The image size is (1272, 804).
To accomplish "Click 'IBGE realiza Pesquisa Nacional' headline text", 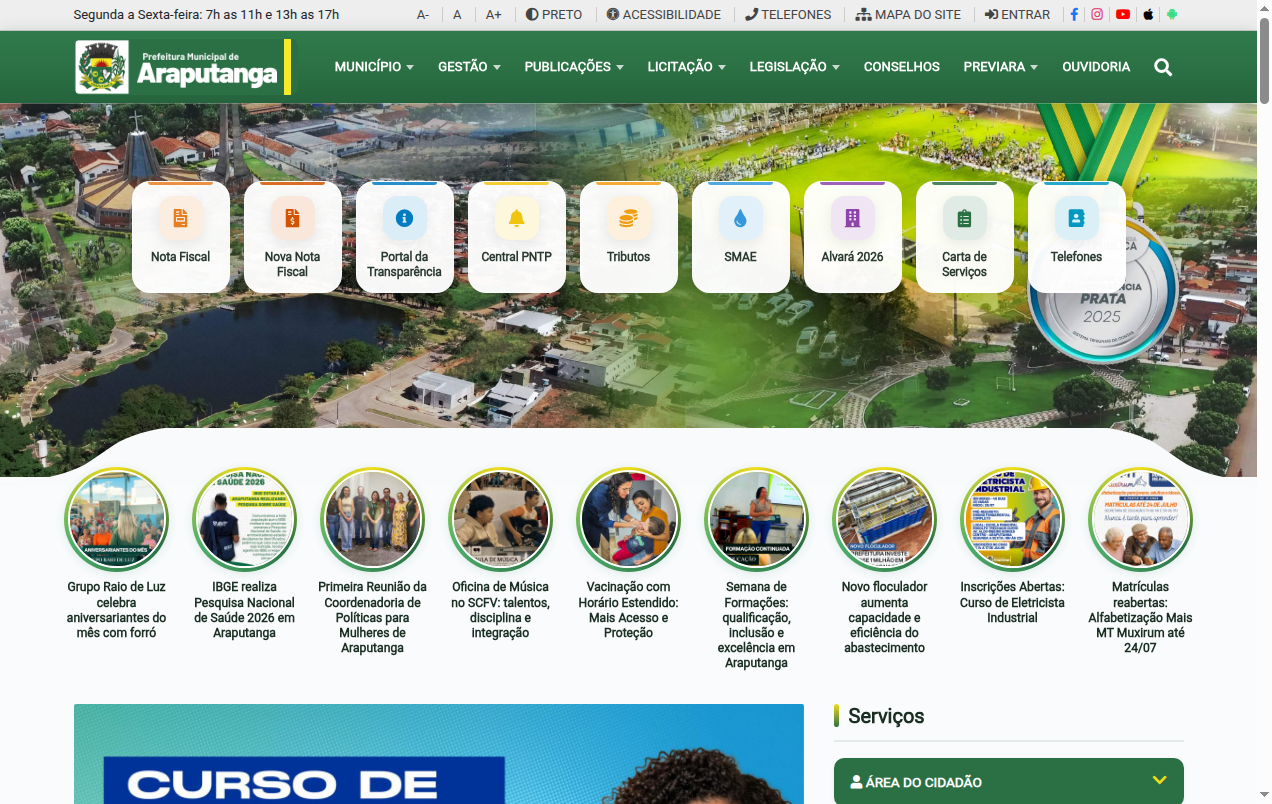I will tap(244, 610).
